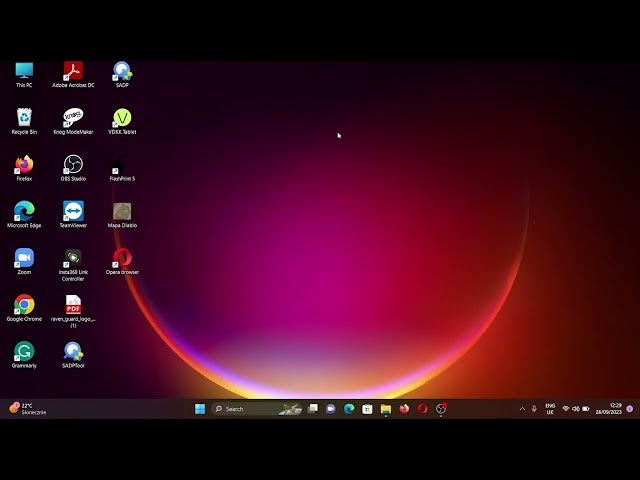Open File Explorer from the taskbar

[386, 409]
